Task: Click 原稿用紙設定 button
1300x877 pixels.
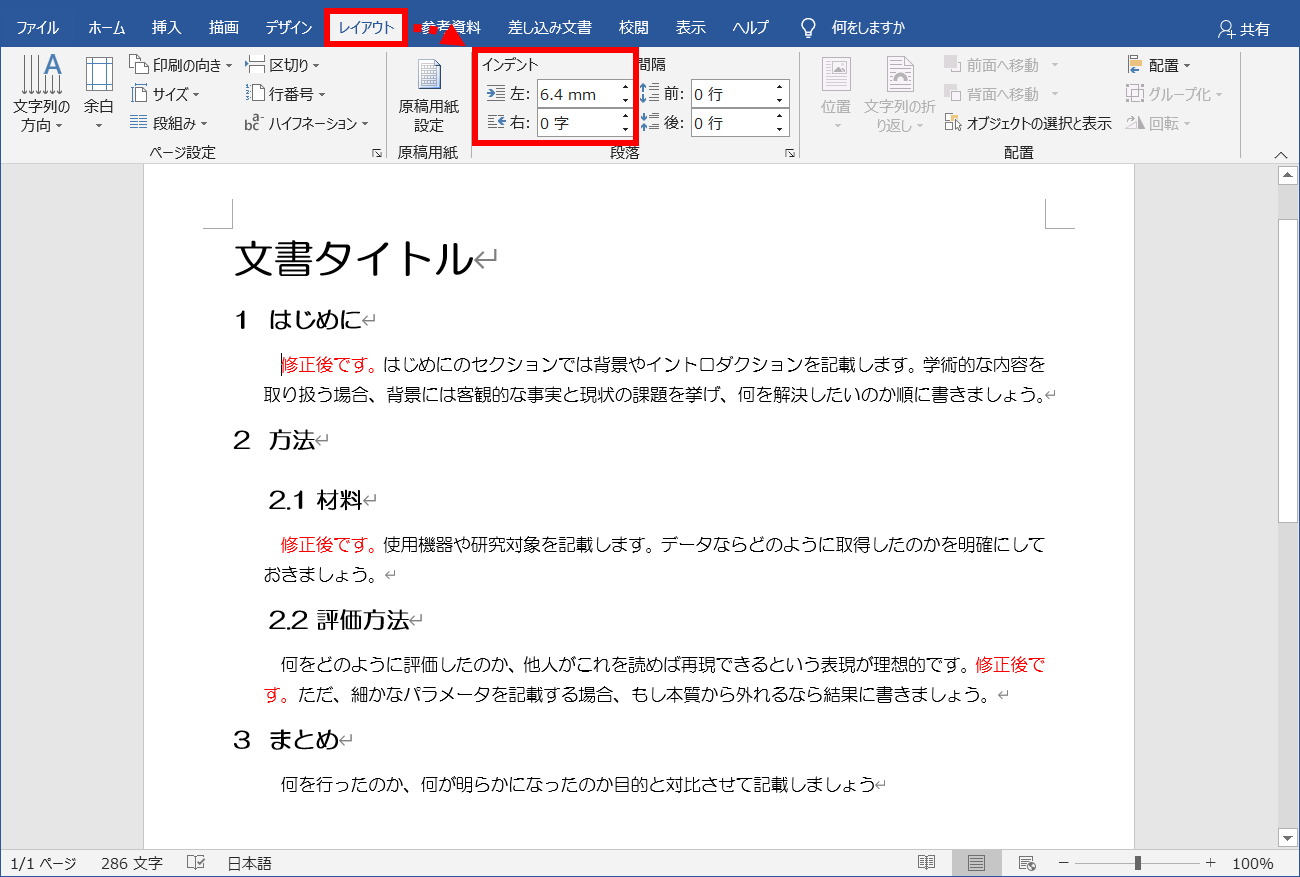Action: [x=428, y=97]
